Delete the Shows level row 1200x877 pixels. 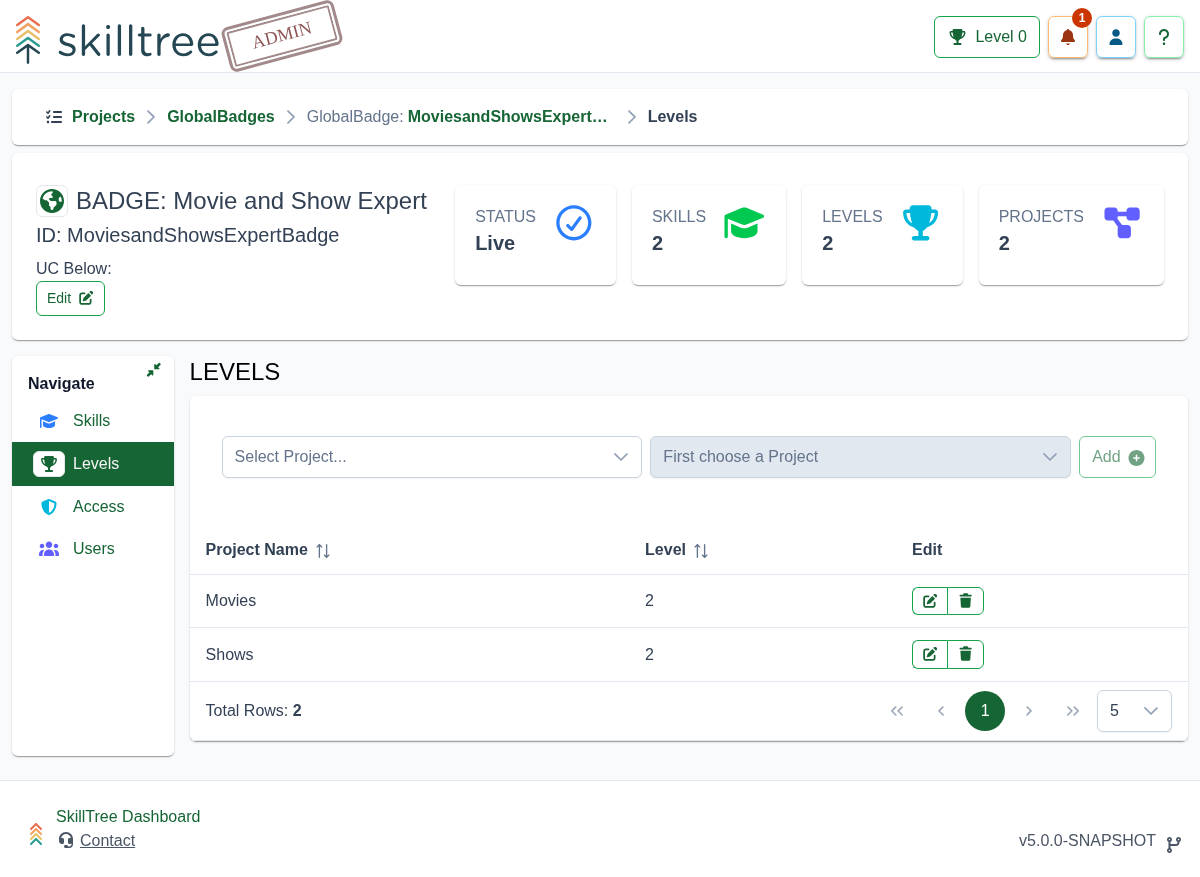pyautogui.click(x=966, y=654)
